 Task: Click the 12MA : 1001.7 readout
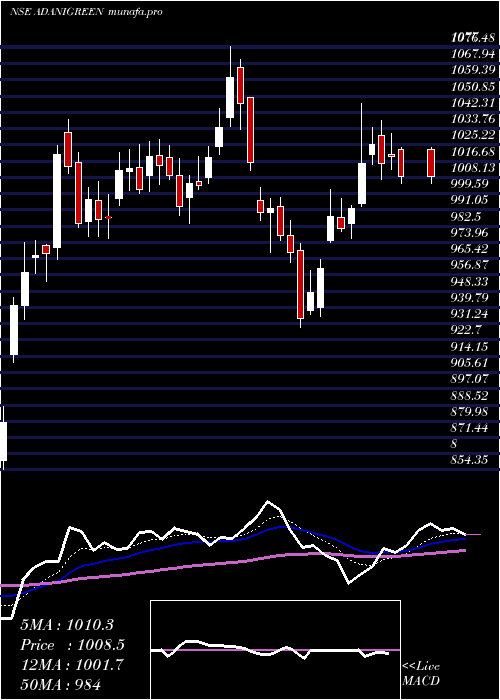72,664
